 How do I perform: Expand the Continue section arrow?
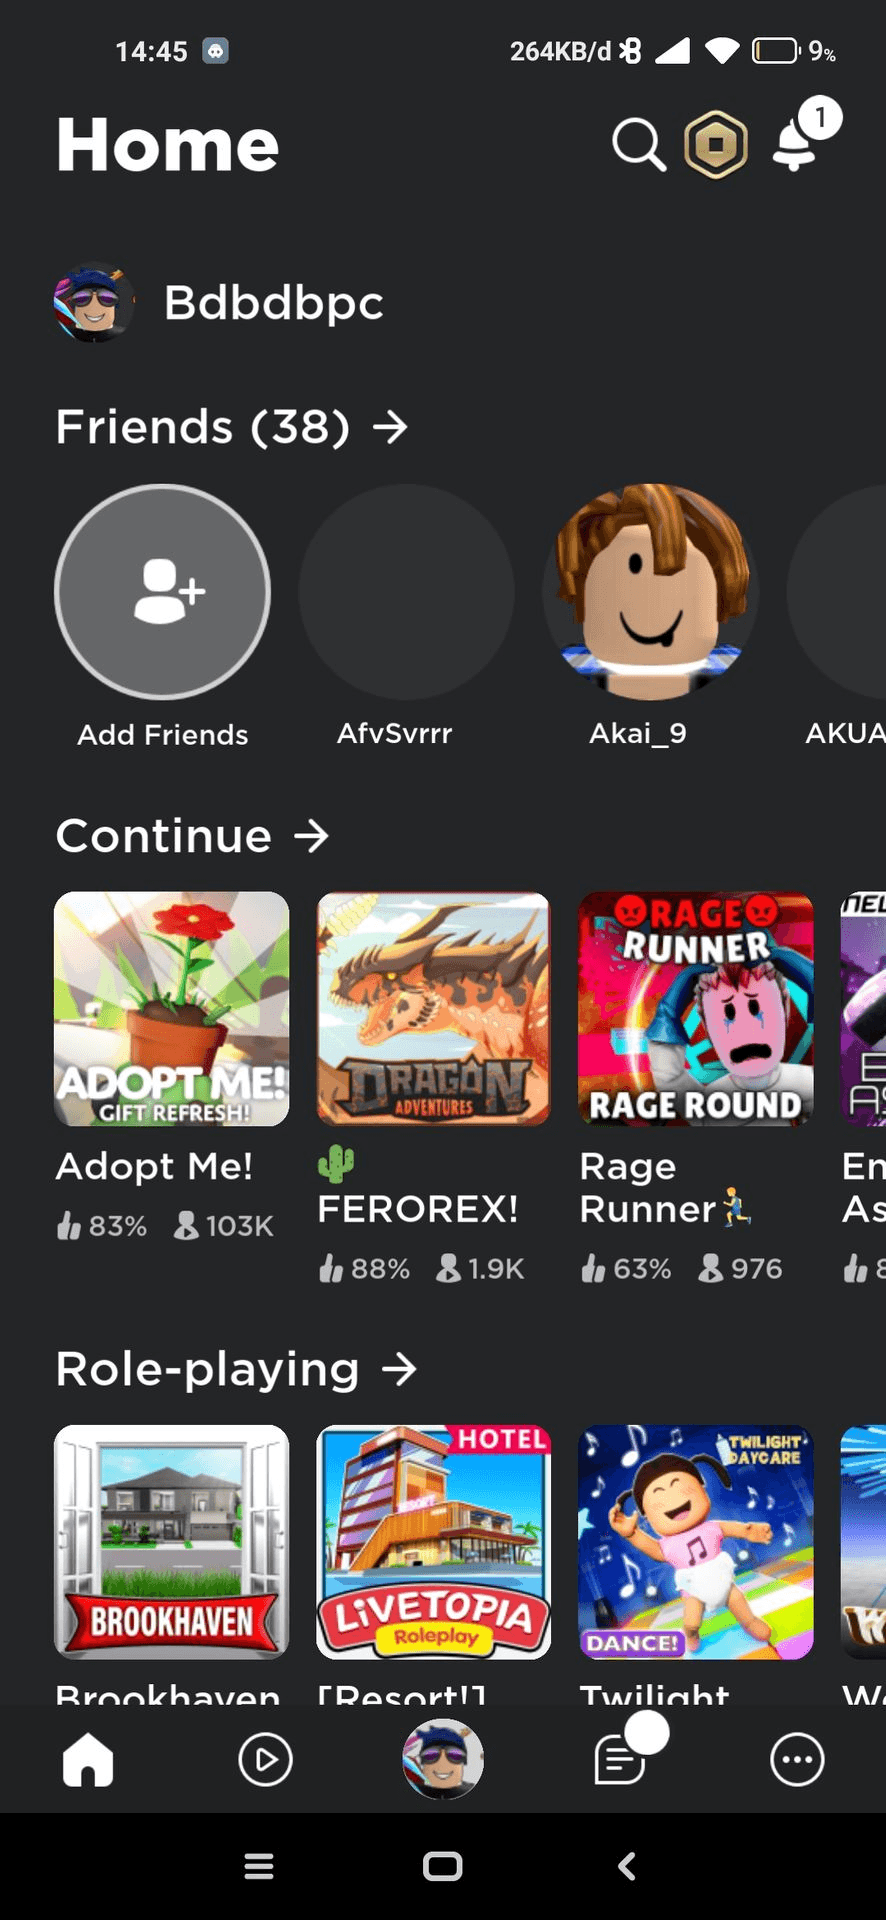point(312,835)
